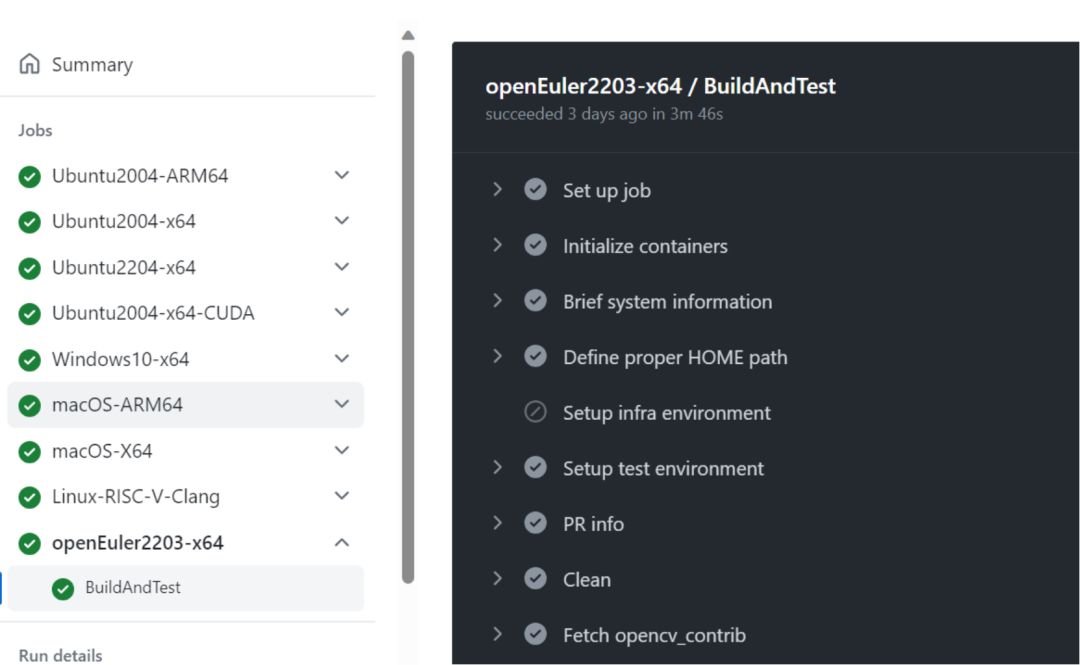Open the Summary page
This screenshot has width=1080, height=665.
(x=92, y=65)
